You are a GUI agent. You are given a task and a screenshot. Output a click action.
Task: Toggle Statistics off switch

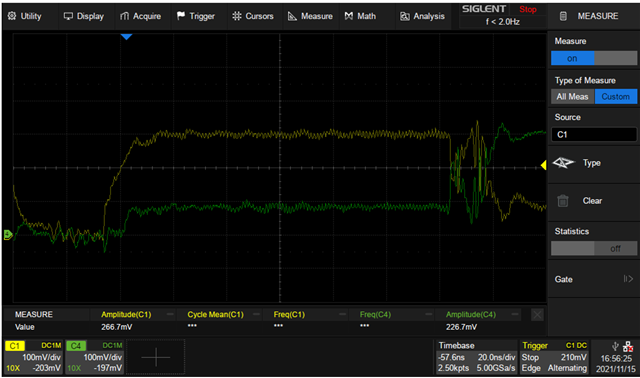594,248
